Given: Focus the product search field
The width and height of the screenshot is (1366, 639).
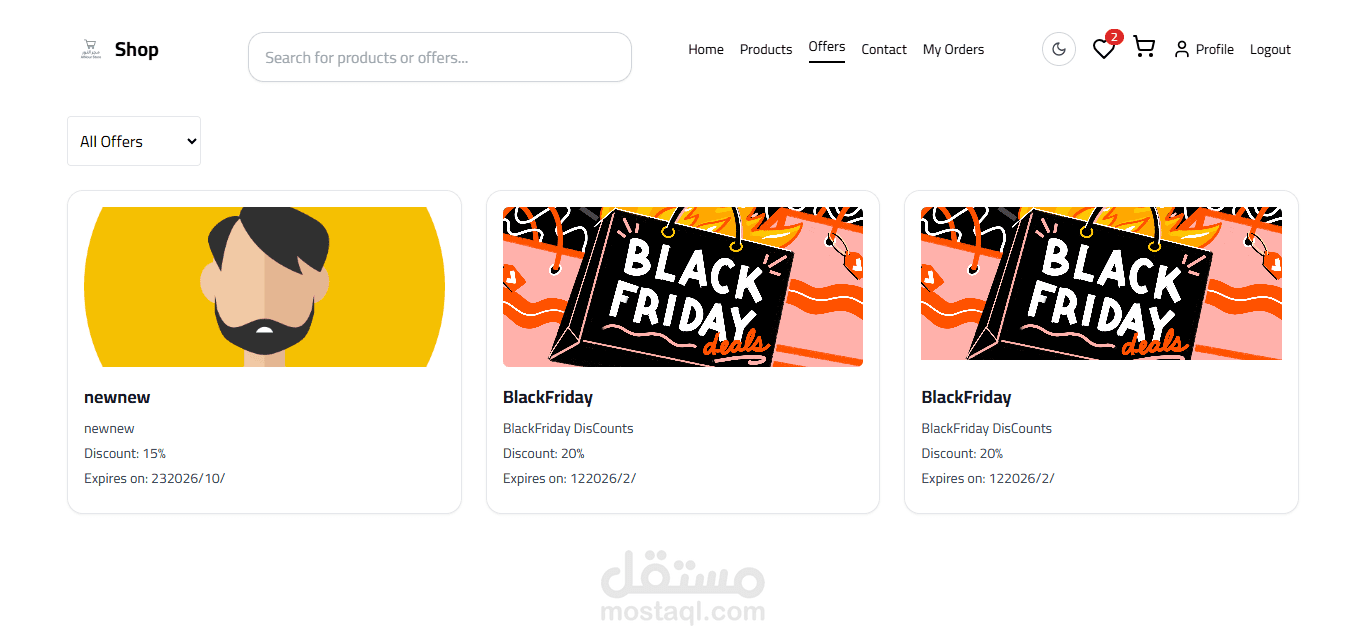Looking at the screenshot, I should pyautogui.click(x=440, y=57).
